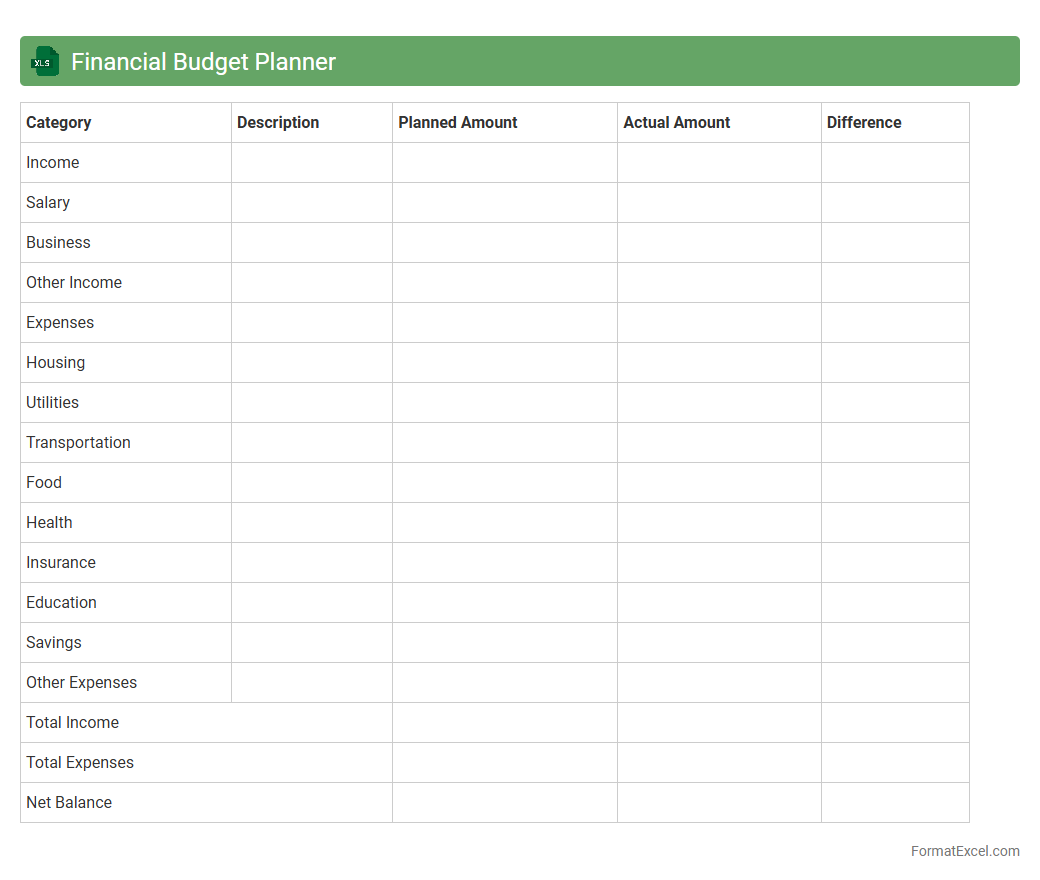Select the Insurance row label

tap(61, 562)
